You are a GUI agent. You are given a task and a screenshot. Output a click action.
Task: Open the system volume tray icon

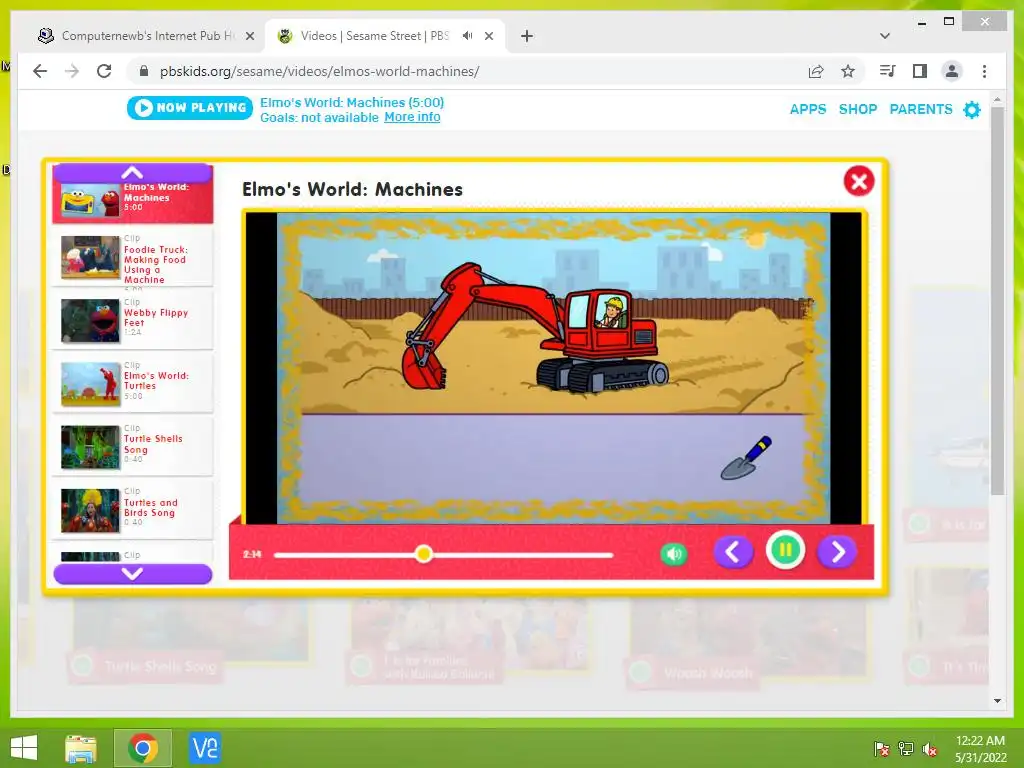(930, 749)
